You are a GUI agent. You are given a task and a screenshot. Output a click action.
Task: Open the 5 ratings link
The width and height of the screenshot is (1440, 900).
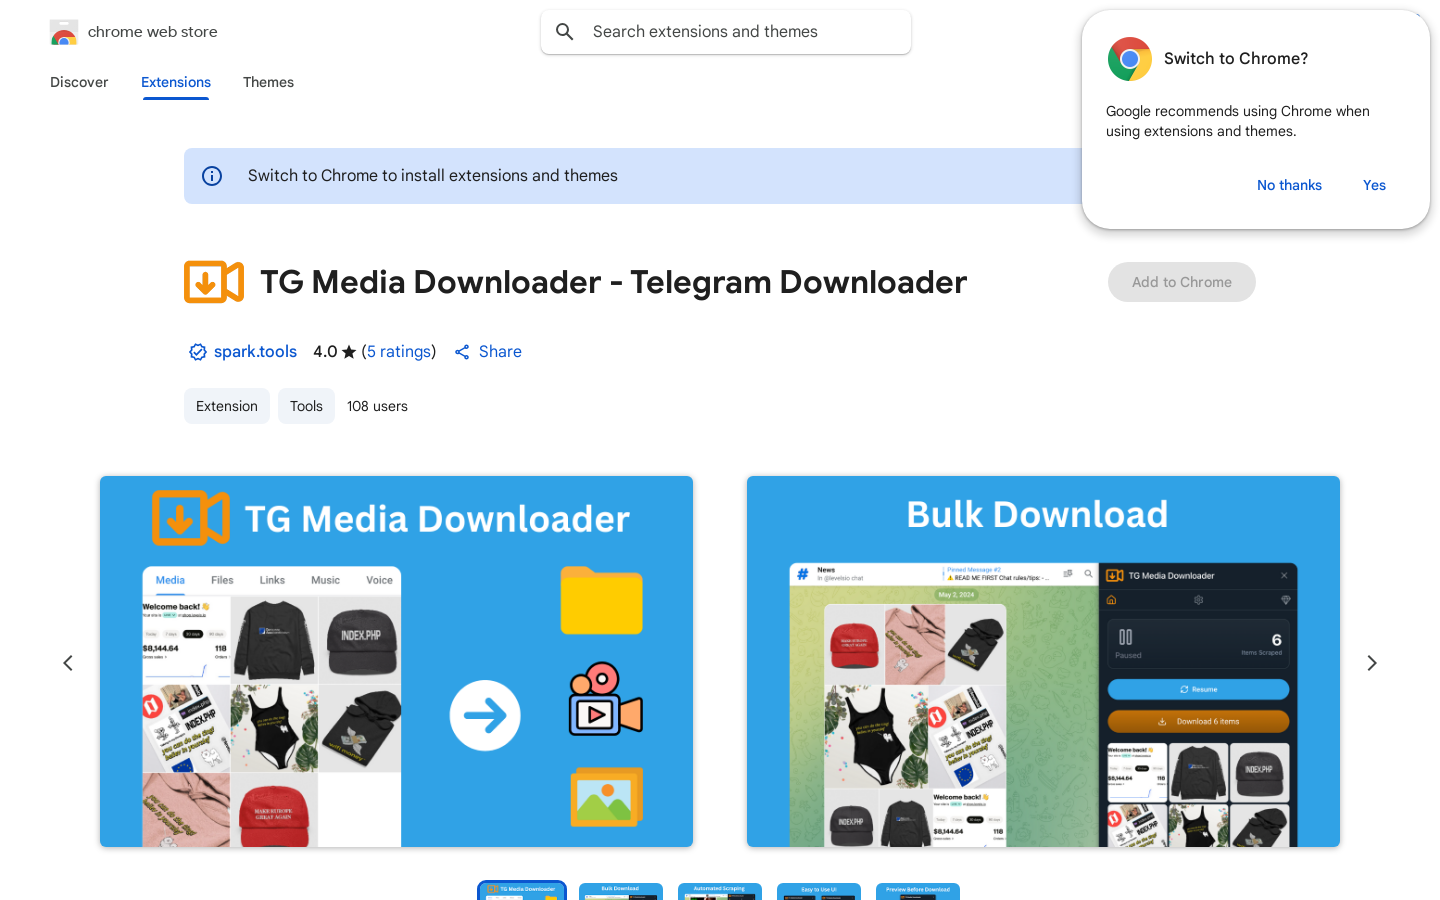(399, 352)
